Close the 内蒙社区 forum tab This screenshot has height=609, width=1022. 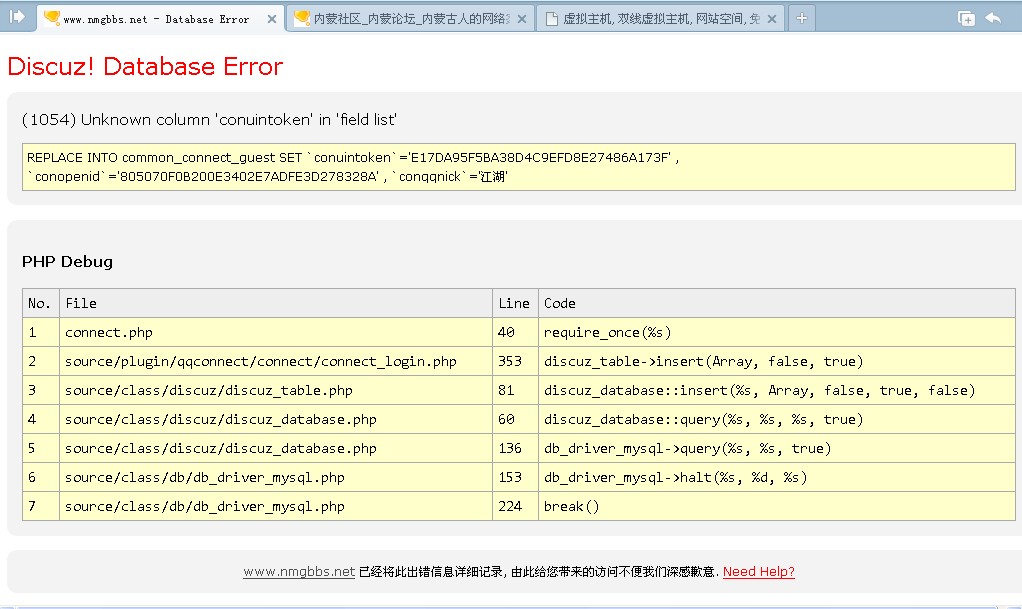[521, 20]
